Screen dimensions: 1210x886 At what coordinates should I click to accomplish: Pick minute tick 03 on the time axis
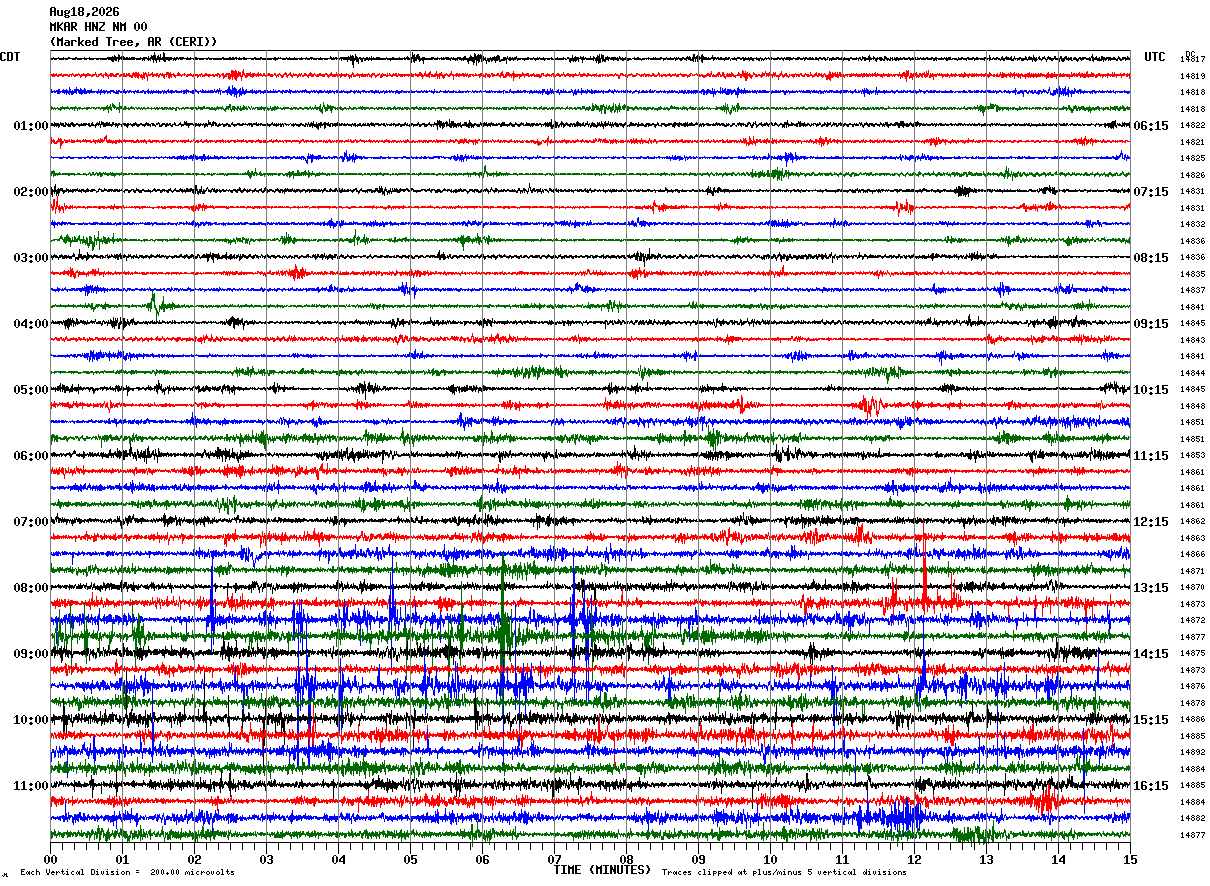pos(266,859)
